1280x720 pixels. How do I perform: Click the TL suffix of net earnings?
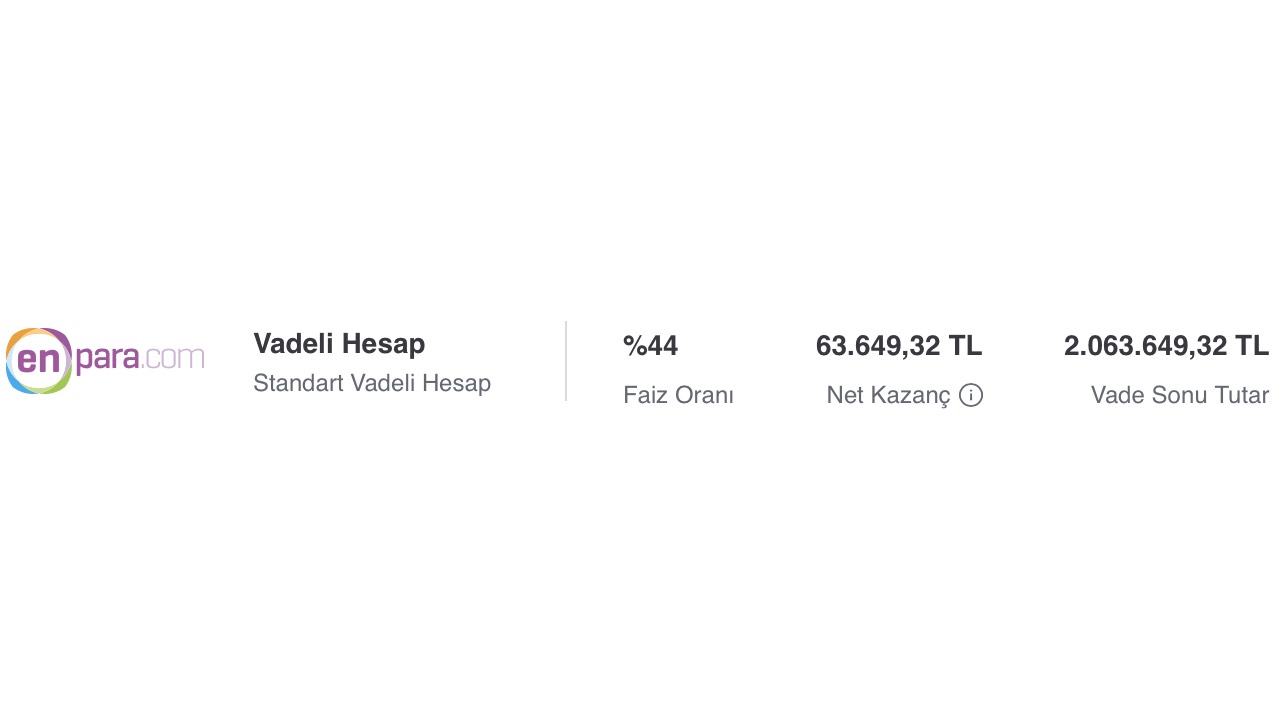[x=965, y=346]
